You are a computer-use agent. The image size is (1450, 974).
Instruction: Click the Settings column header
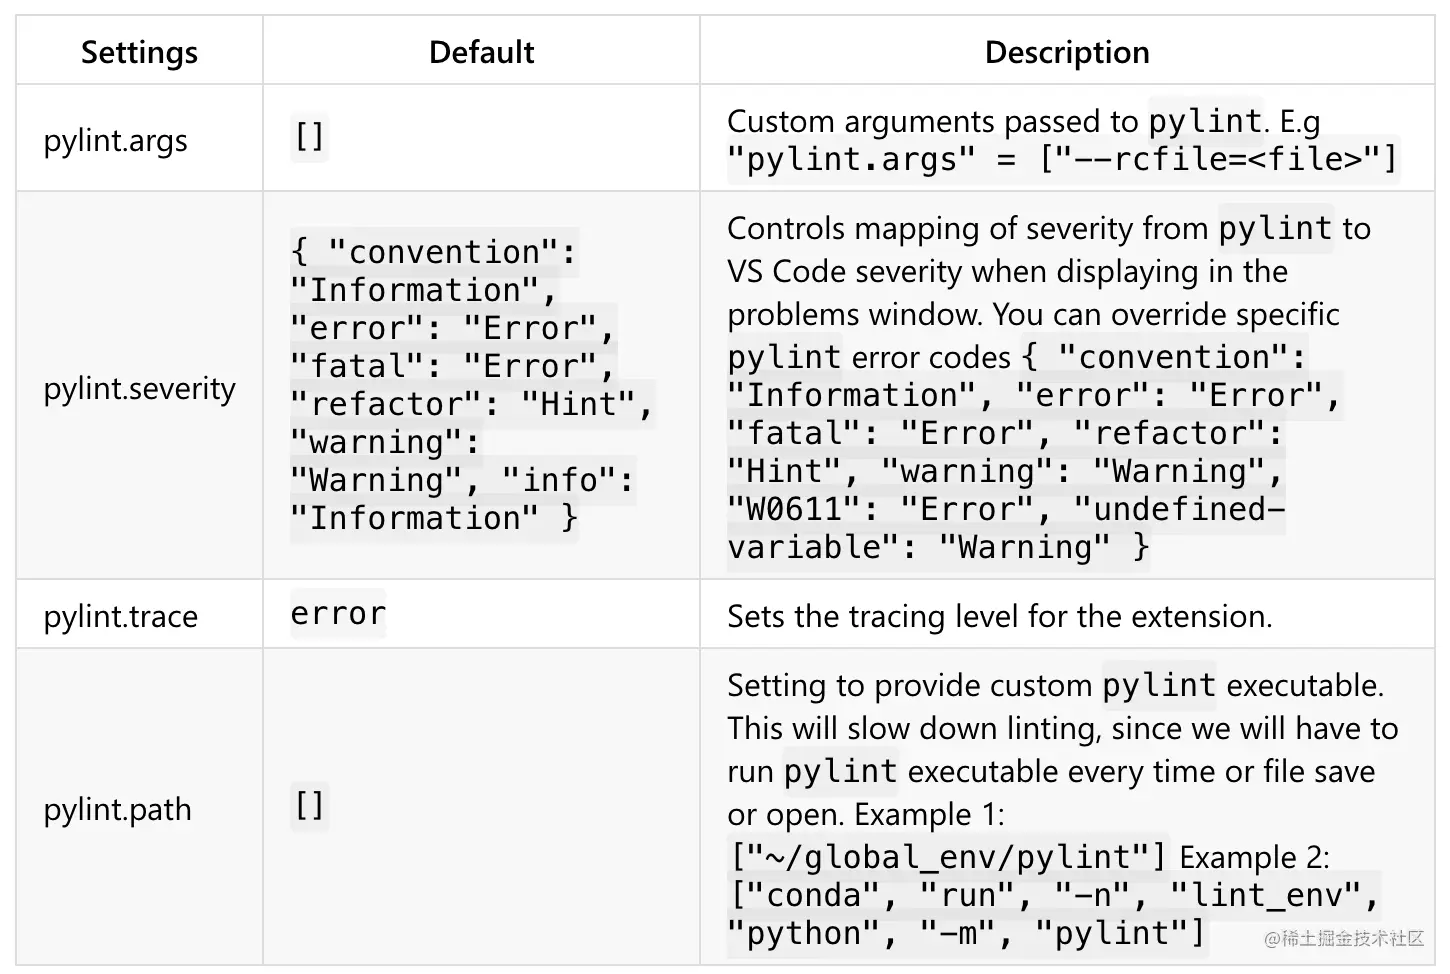tap(139, 52)
